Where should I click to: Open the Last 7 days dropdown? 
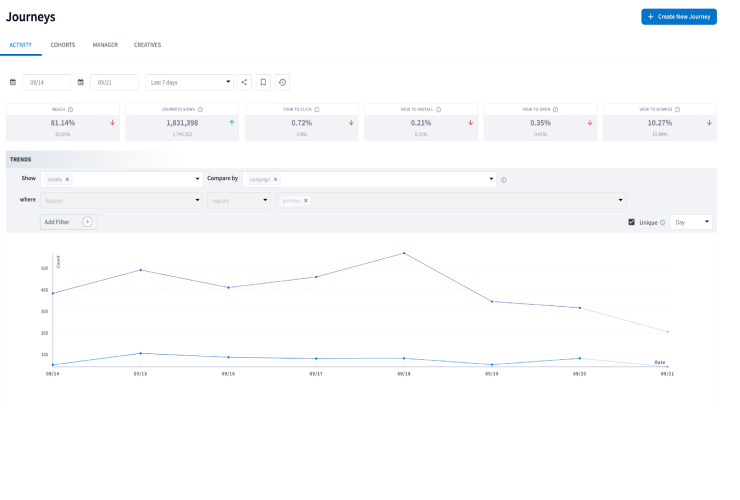(189, 82)
